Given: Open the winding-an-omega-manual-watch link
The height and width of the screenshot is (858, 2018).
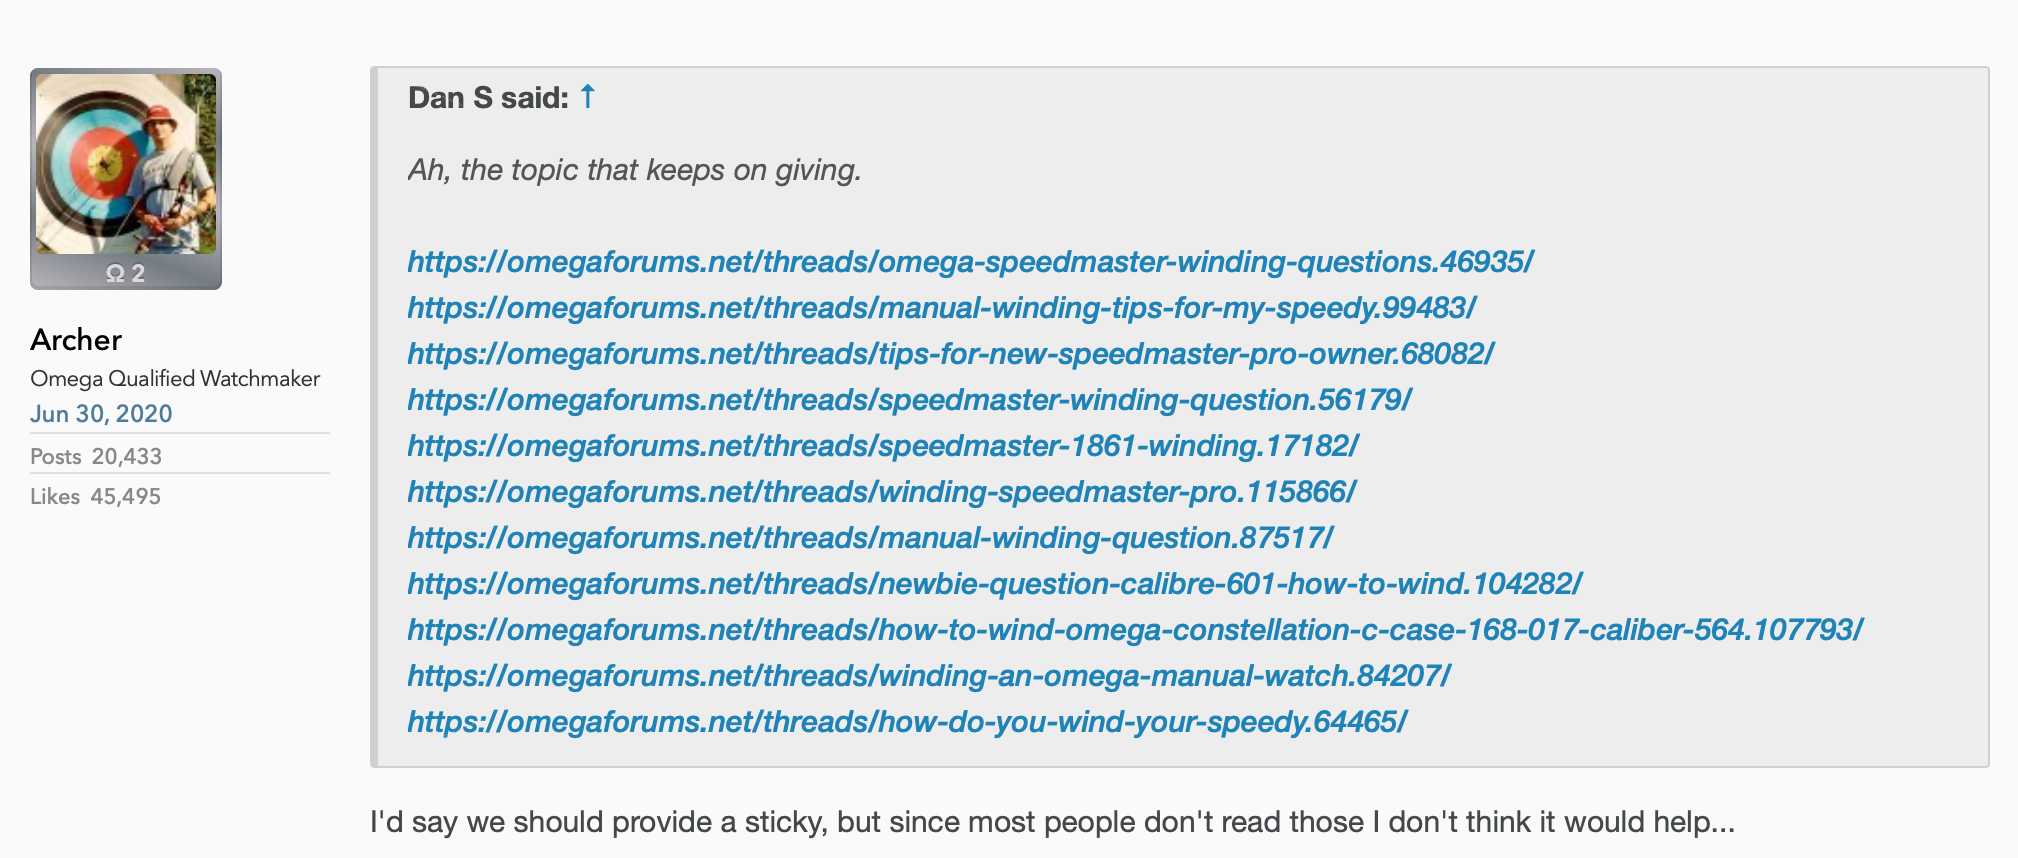Looking at the screenshot, I should coord(928,676).
